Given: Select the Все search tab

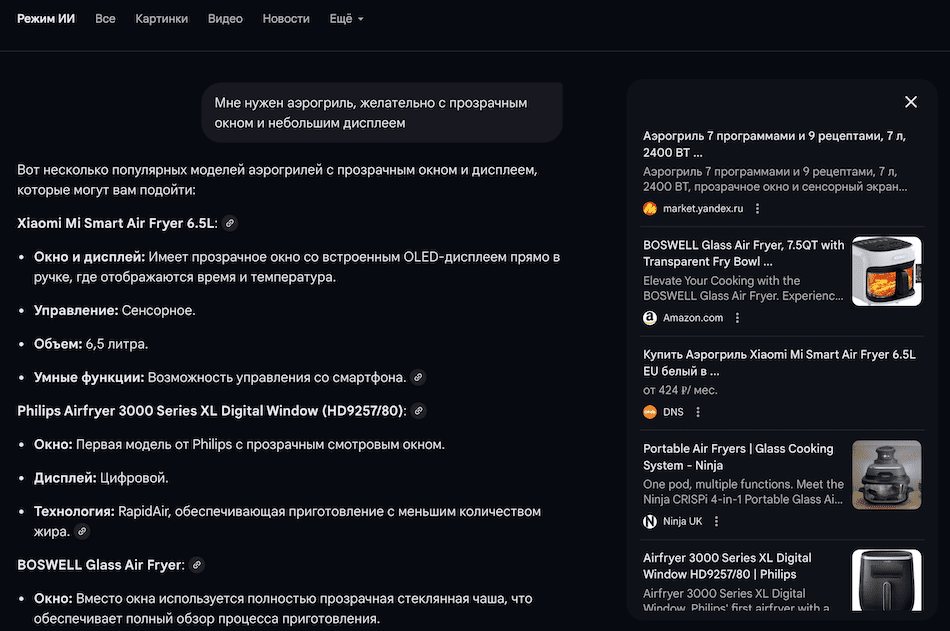Looking at the screenshot, I should 105,19.
